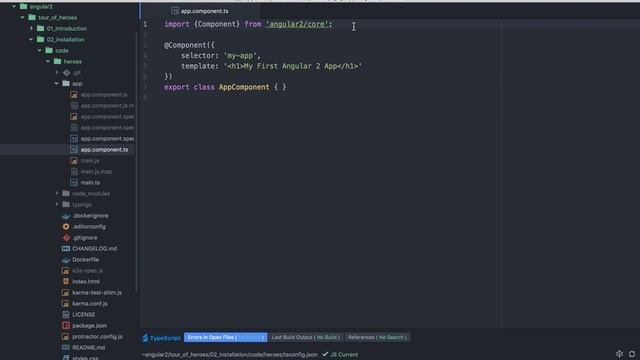Click the Docker whale icon of .dockerignore

(66, 216)
